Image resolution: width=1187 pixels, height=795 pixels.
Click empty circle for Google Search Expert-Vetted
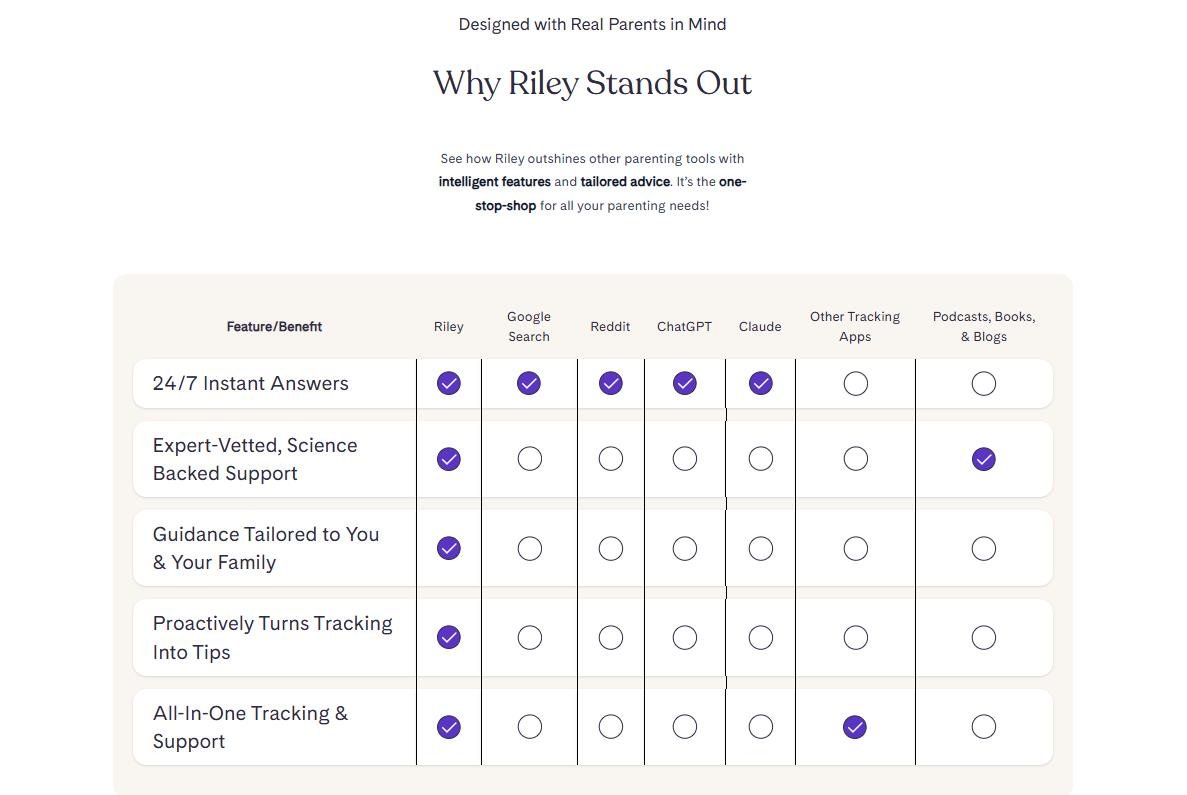point(529,459)
